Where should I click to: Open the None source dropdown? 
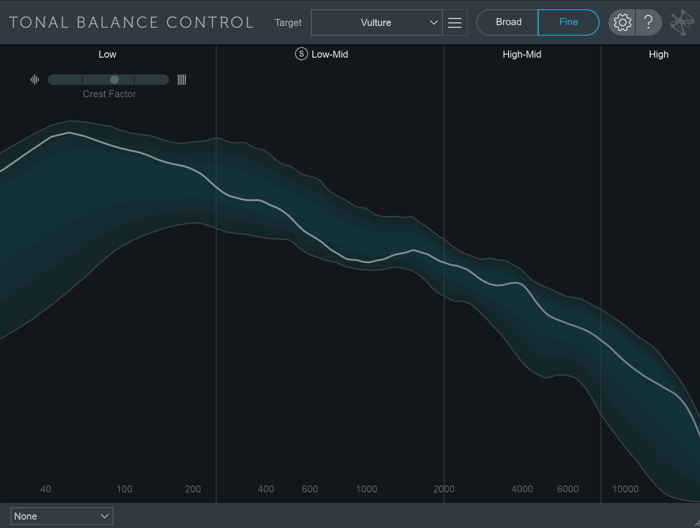[62, 516]
